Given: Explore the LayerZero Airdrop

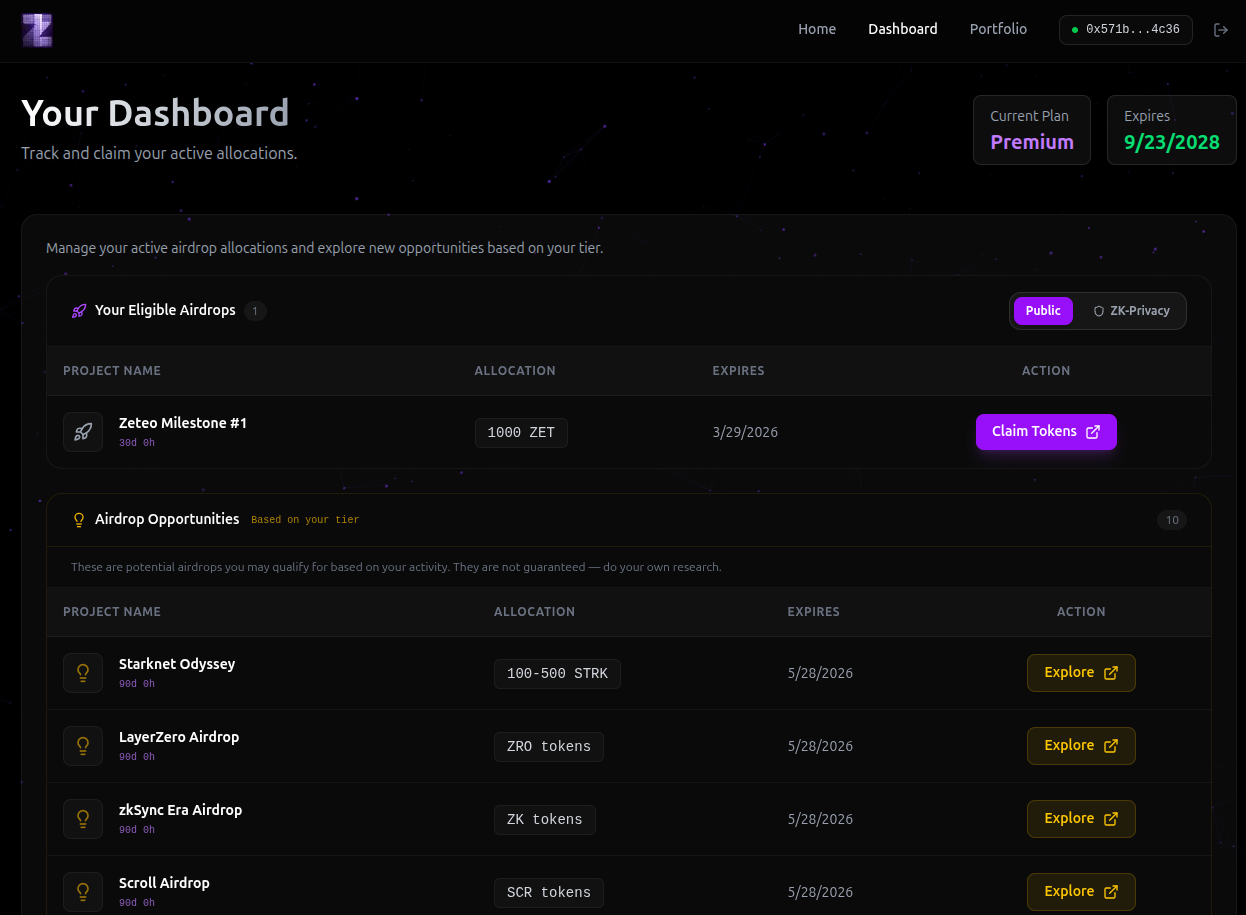Looking at the screenshot, I should pyautogui.click(x=1081, y=746).
